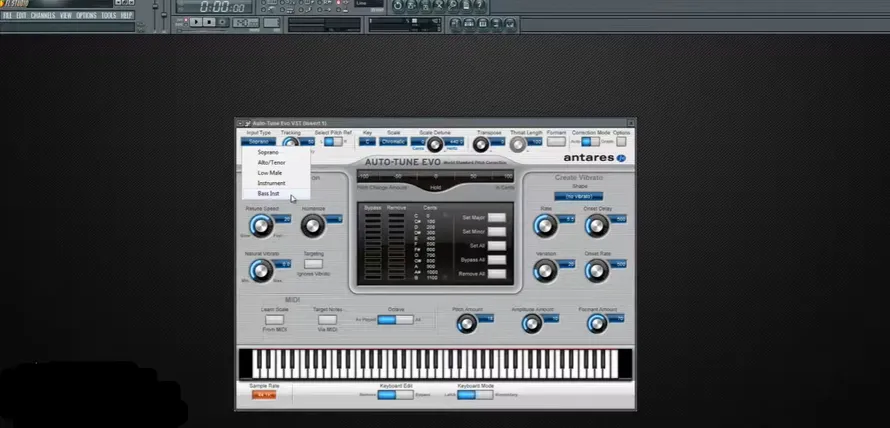The height and width of the screenshot is (428, 890).
Task: Click the Target Notes Via MIDI button
Action: coord(327,320)
